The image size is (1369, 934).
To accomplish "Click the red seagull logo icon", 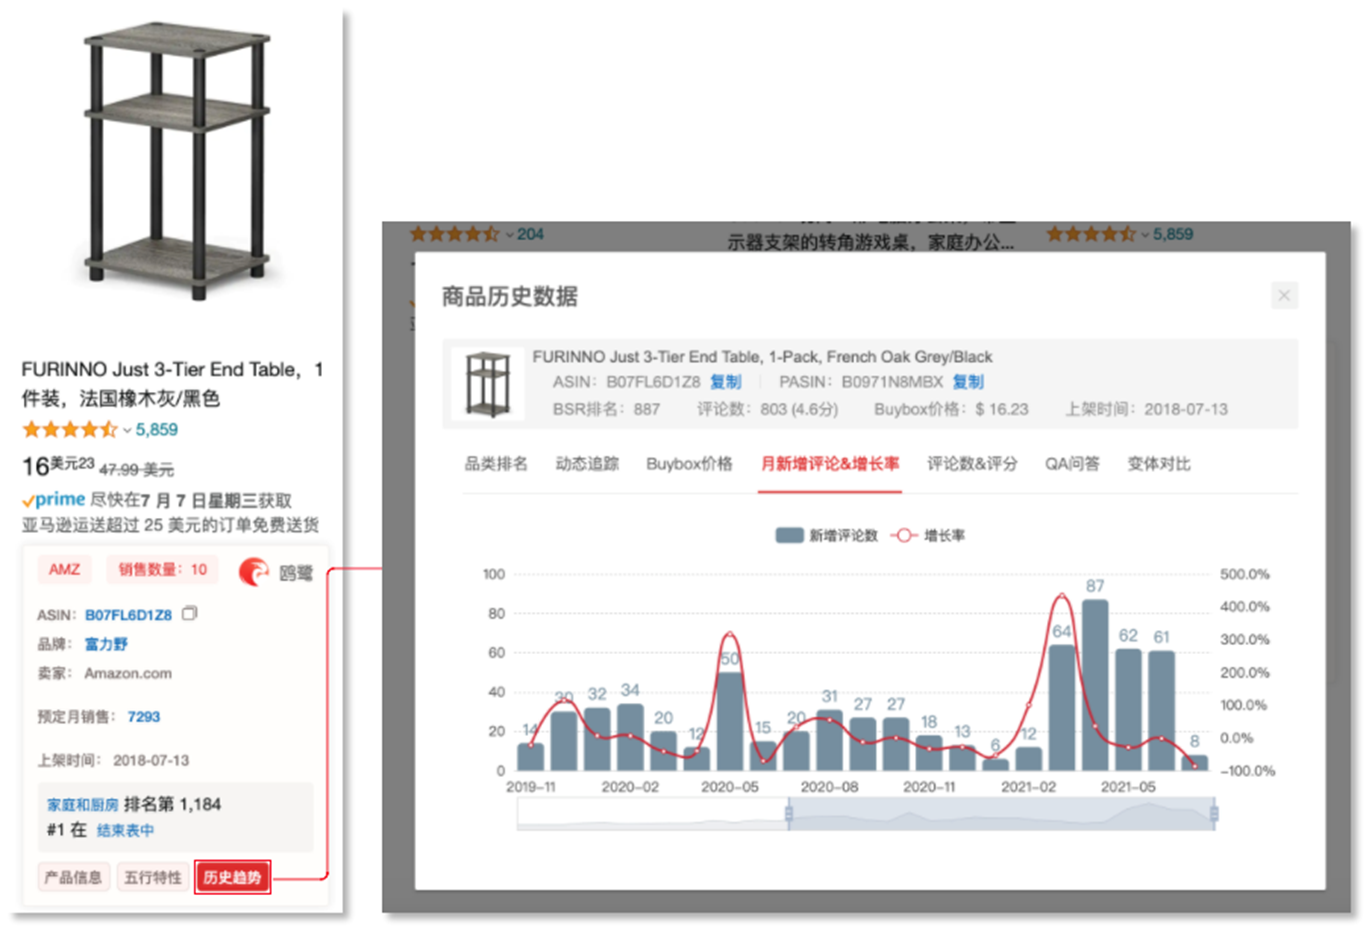I will tap(254, 571).
